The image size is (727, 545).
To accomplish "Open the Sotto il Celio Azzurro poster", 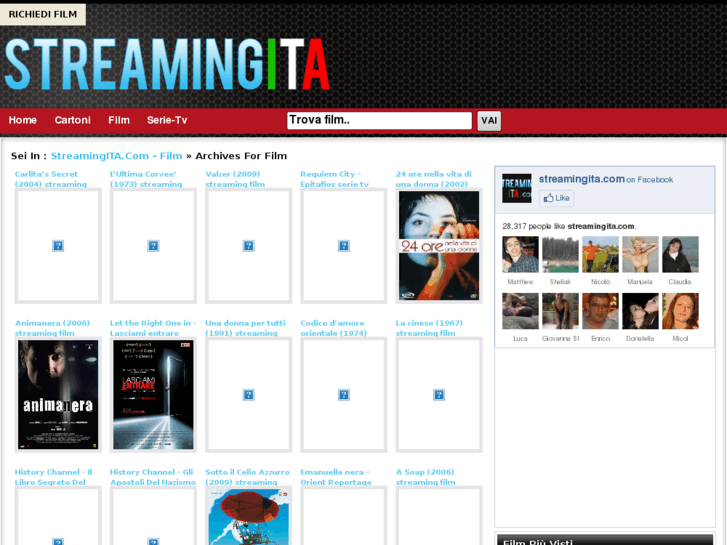I will click(x=249, y=516).
